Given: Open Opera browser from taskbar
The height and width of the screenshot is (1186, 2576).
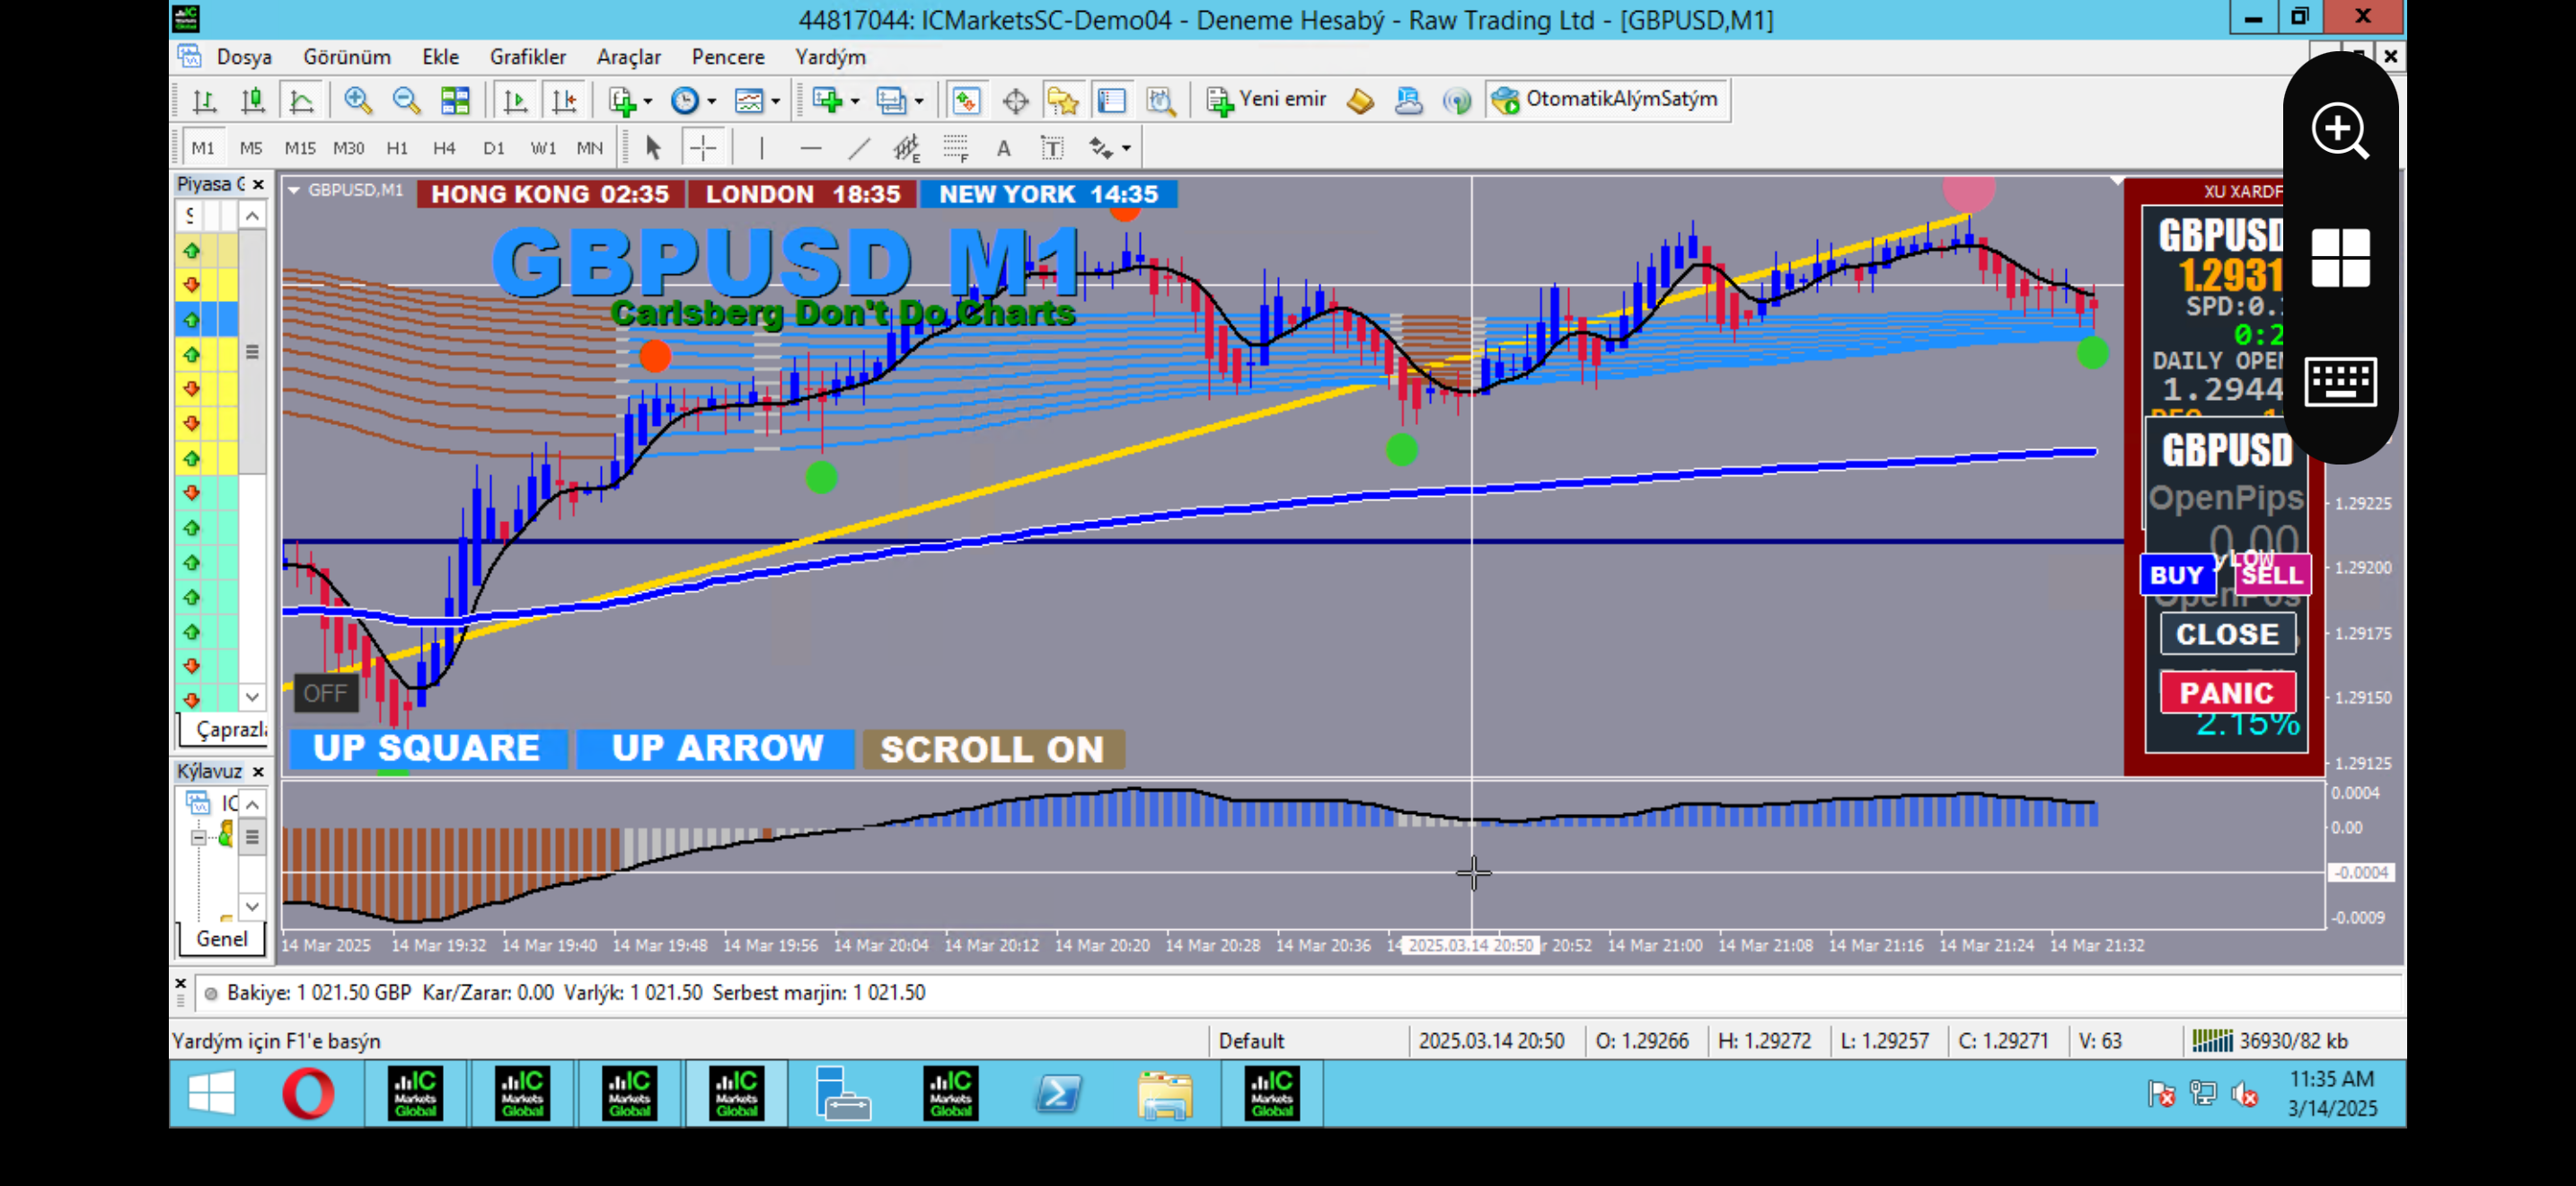Looking at the screenshot, I should point(308,1093).
